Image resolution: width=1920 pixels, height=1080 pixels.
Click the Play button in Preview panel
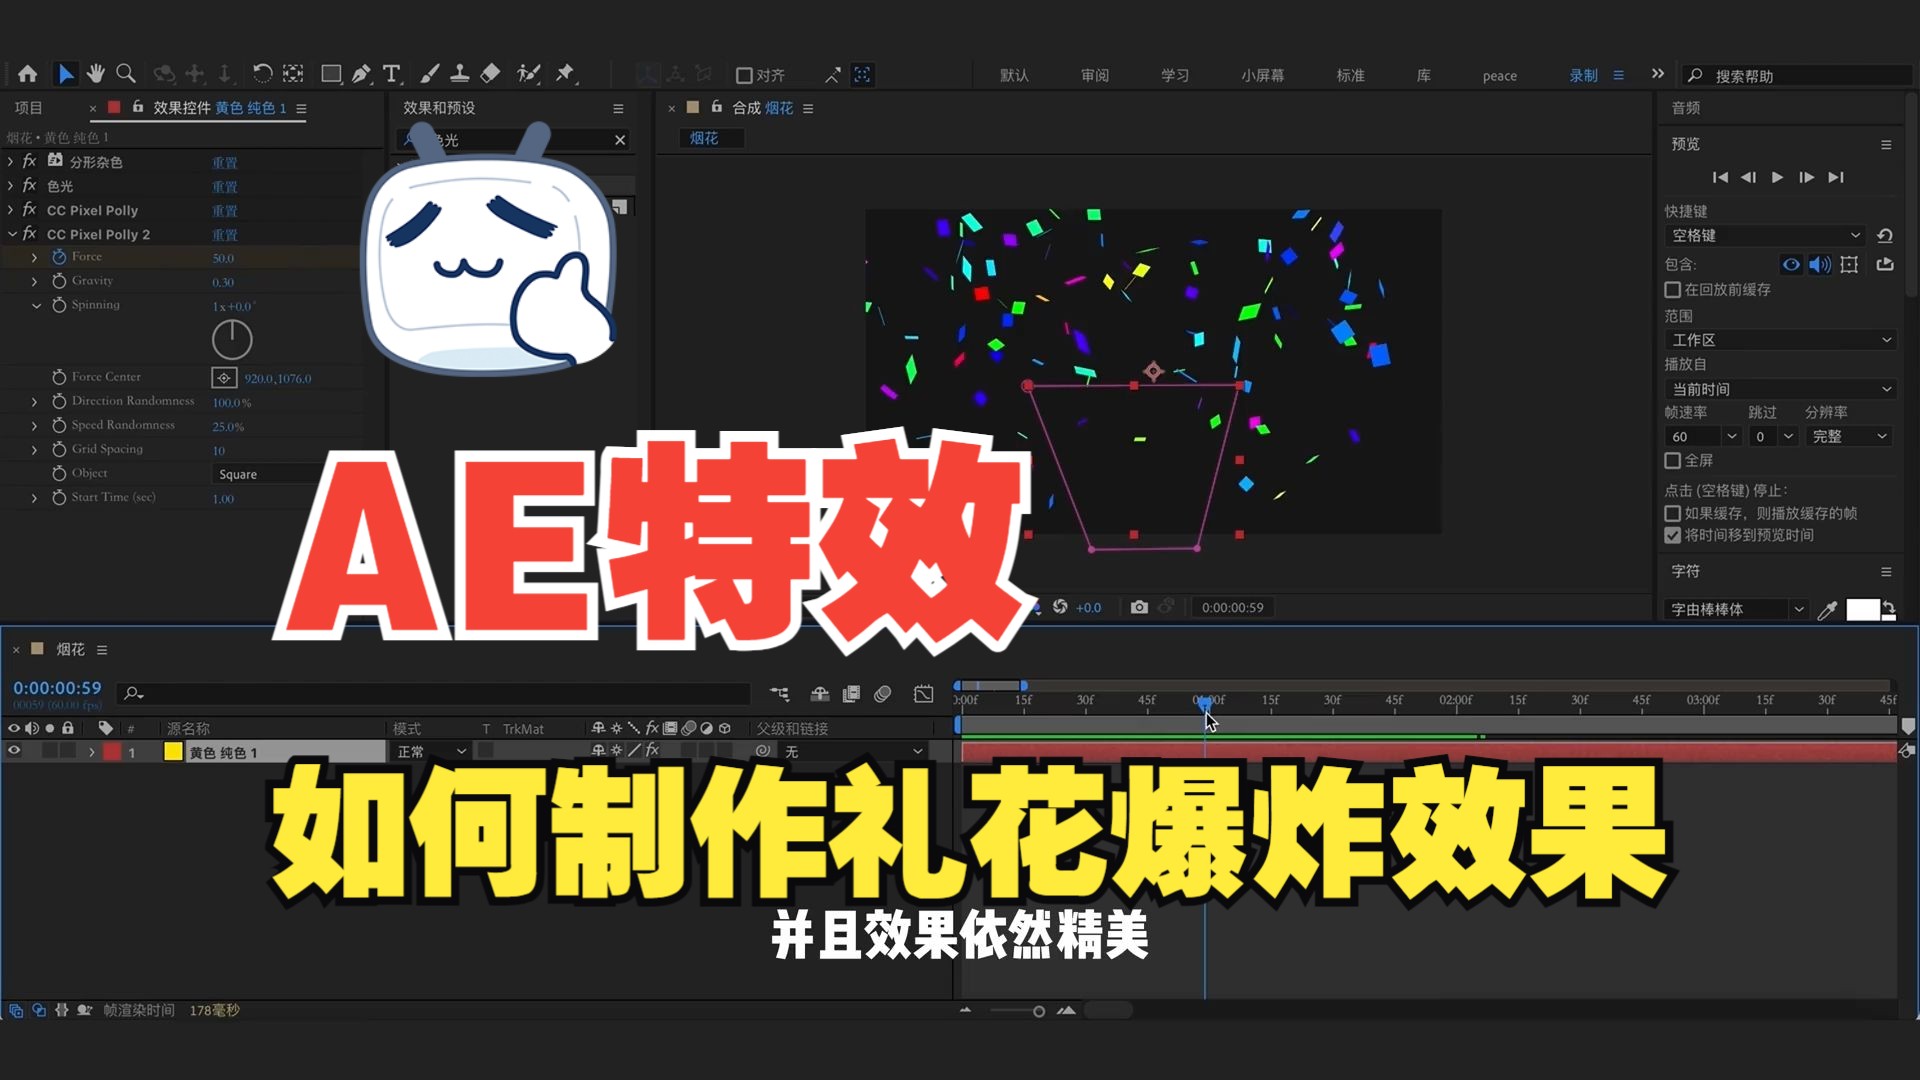(x=1777, y=177)
